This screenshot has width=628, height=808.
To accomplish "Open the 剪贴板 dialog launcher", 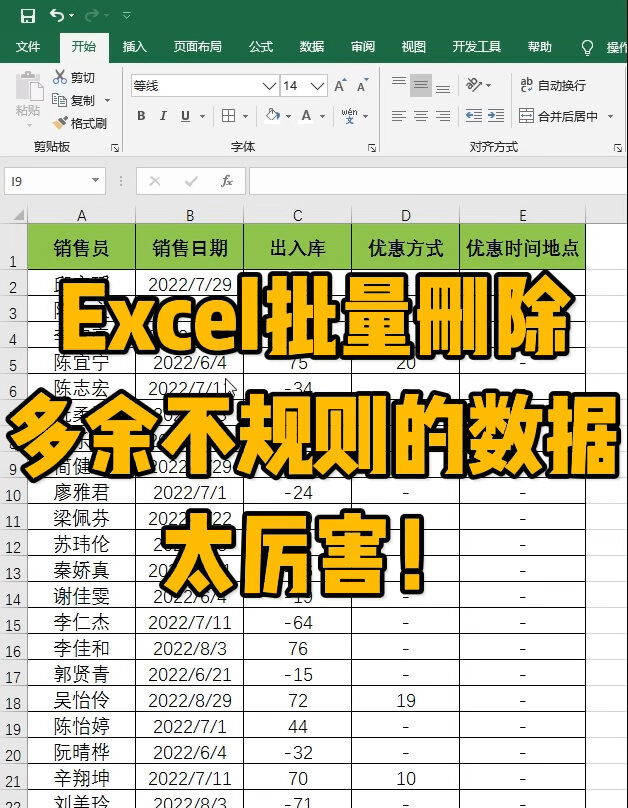I will (x=115, y=148).
